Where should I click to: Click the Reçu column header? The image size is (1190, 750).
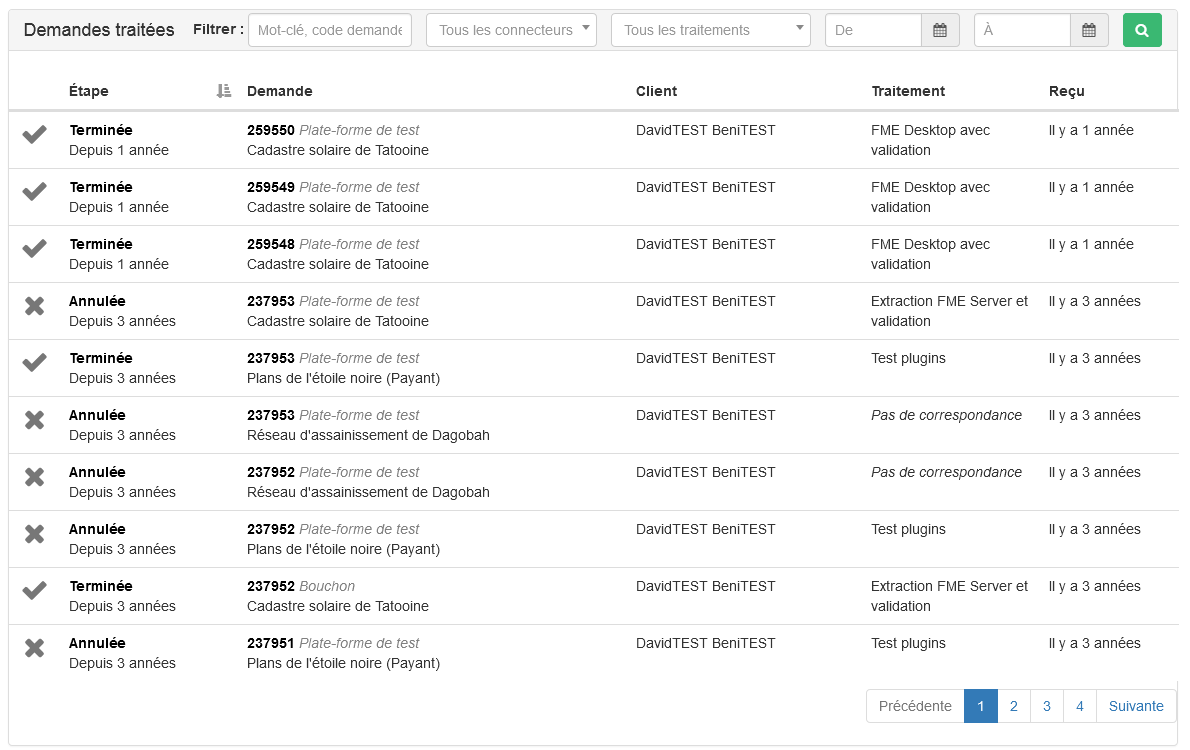pyautogui.click(x=1067, y=91)
